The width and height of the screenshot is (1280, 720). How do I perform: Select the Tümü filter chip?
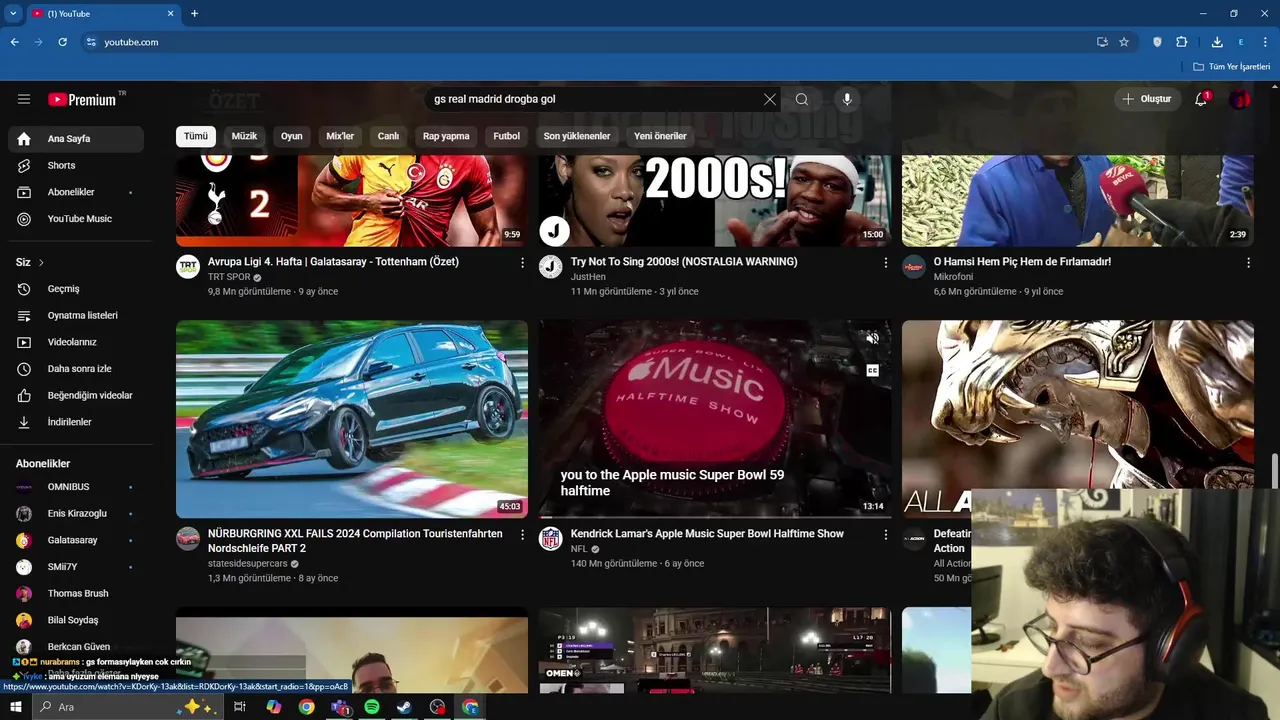click(x=196, y=136)
